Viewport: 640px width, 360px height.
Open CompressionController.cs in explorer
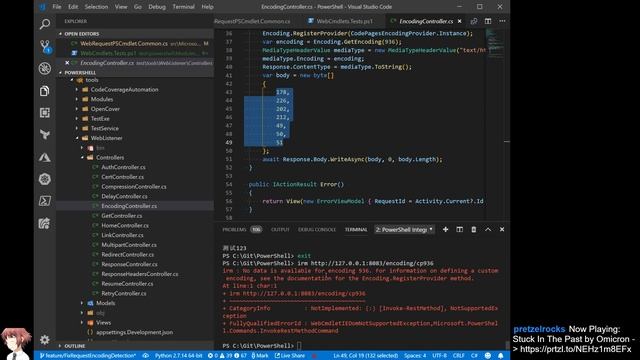133,187
